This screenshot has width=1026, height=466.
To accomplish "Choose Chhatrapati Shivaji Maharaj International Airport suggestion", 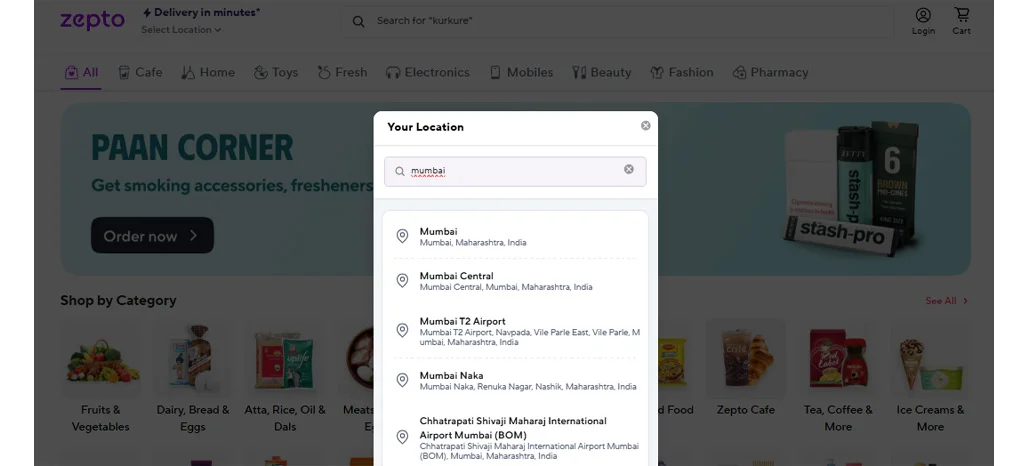I will pyautogui.click(x=516, y=437).
